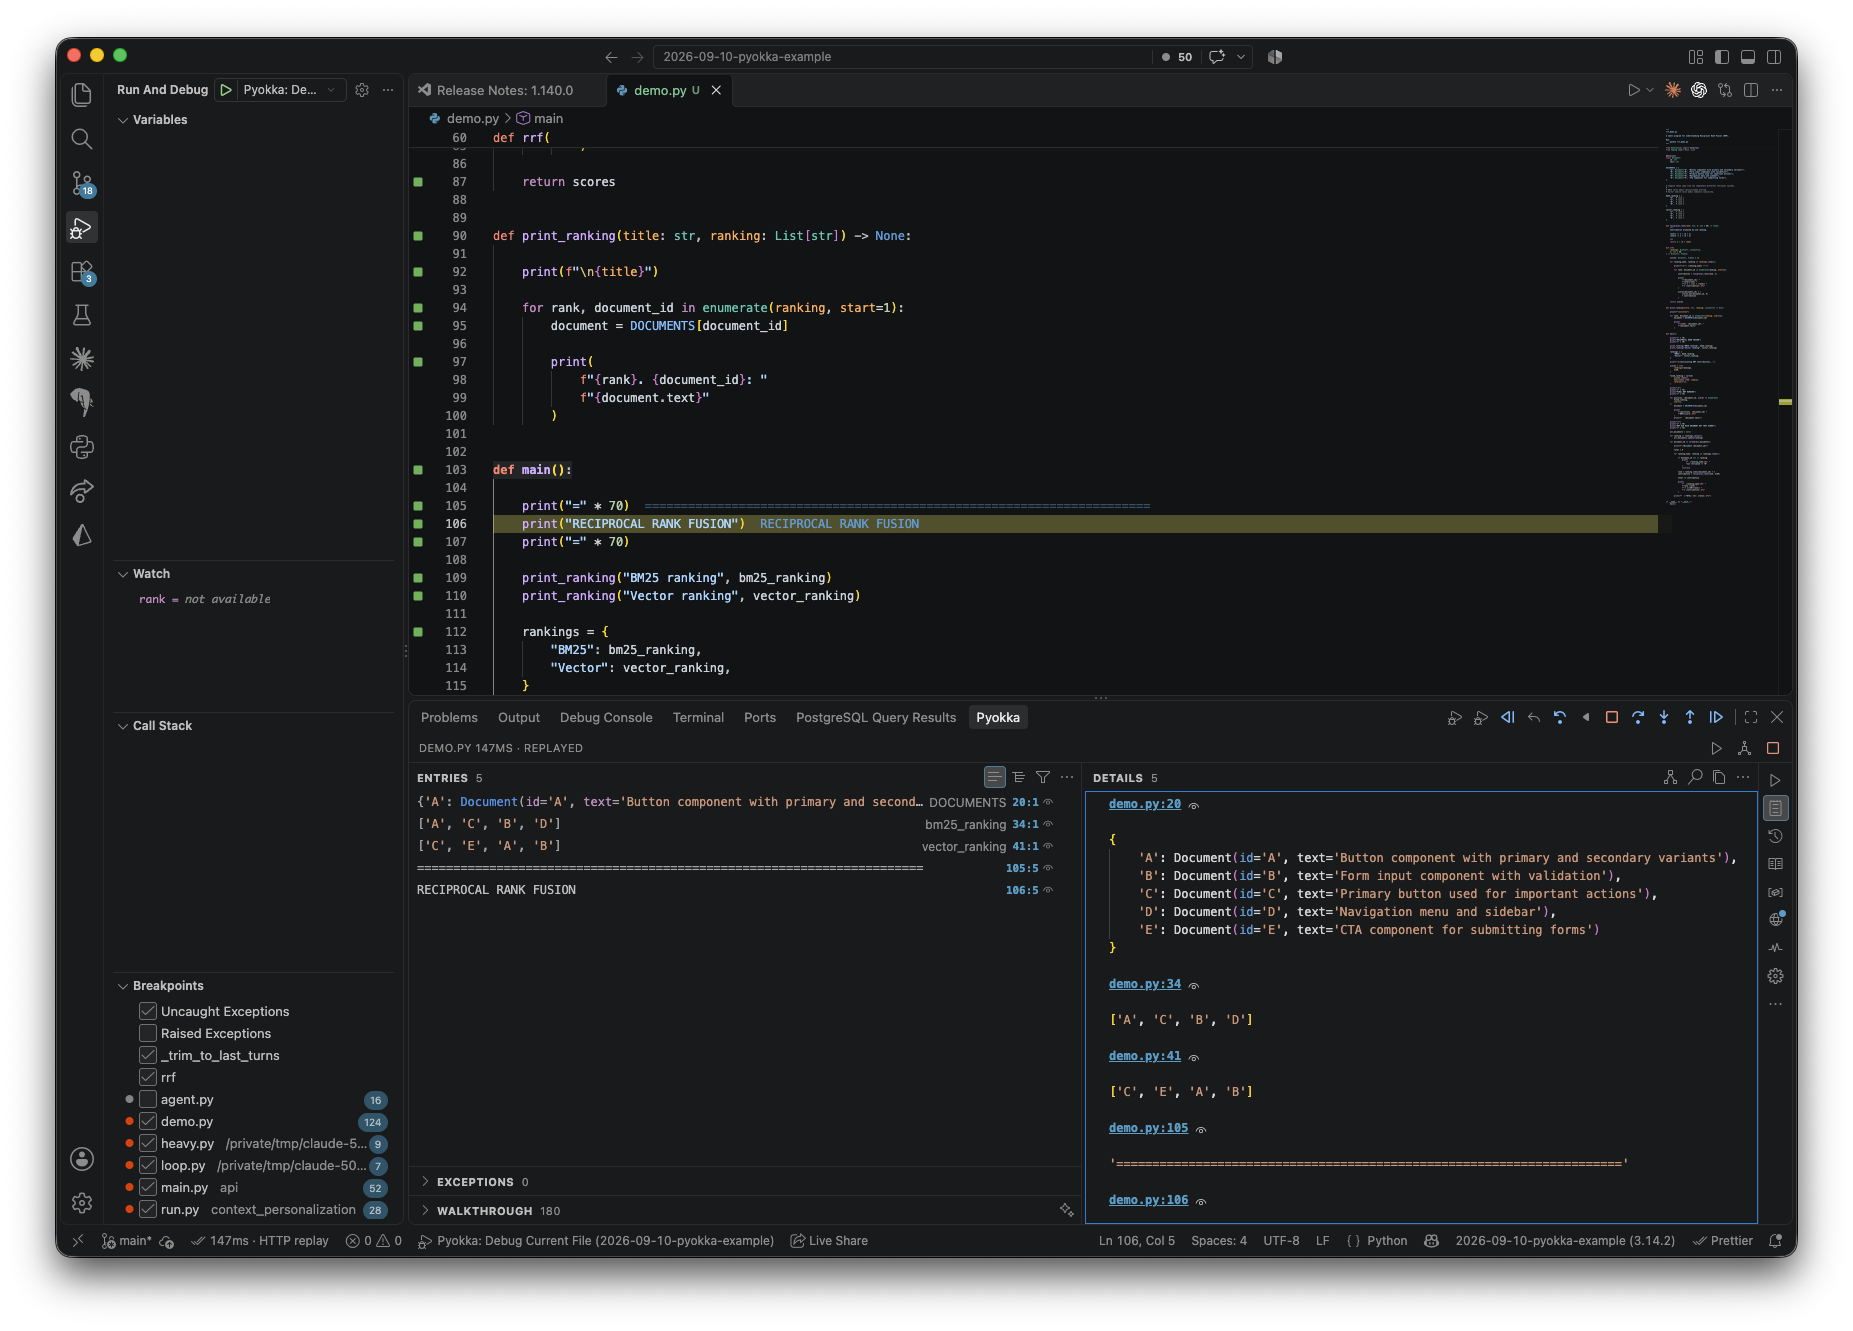Open the Python view in activity bar
Viewport: 1853px width, 1331px height.
point(82,447)
